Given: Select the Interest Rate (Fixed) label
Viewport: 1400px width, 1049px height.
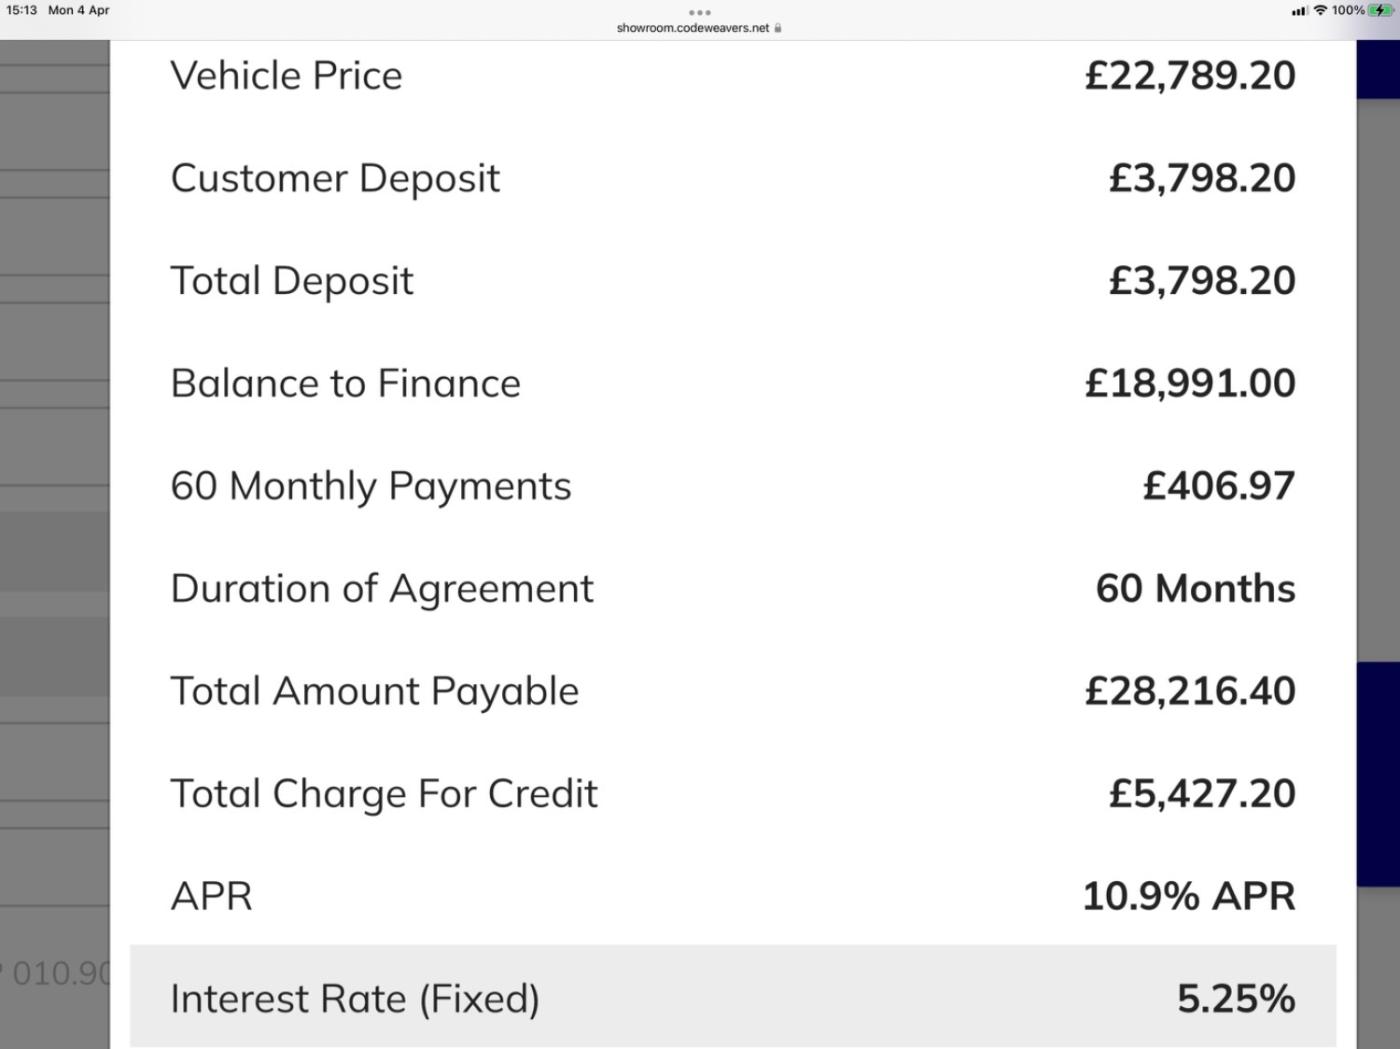Looking at the screenshot, I should pos(355,999).
